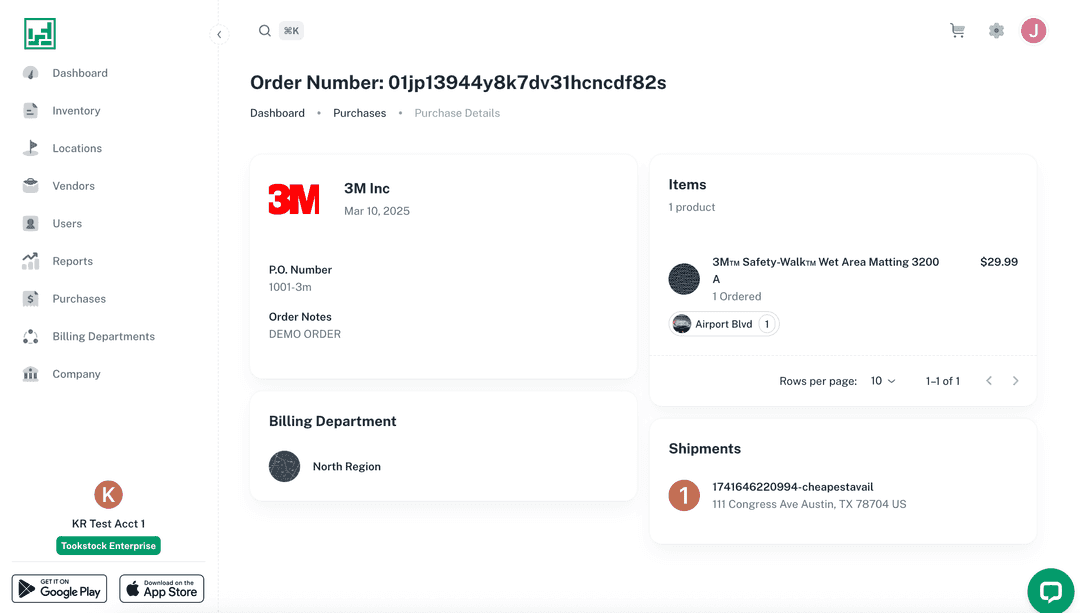Go to next page of items
Image resolution: width=1080 pixels, height=613 pixels.
coord(1015,381)
